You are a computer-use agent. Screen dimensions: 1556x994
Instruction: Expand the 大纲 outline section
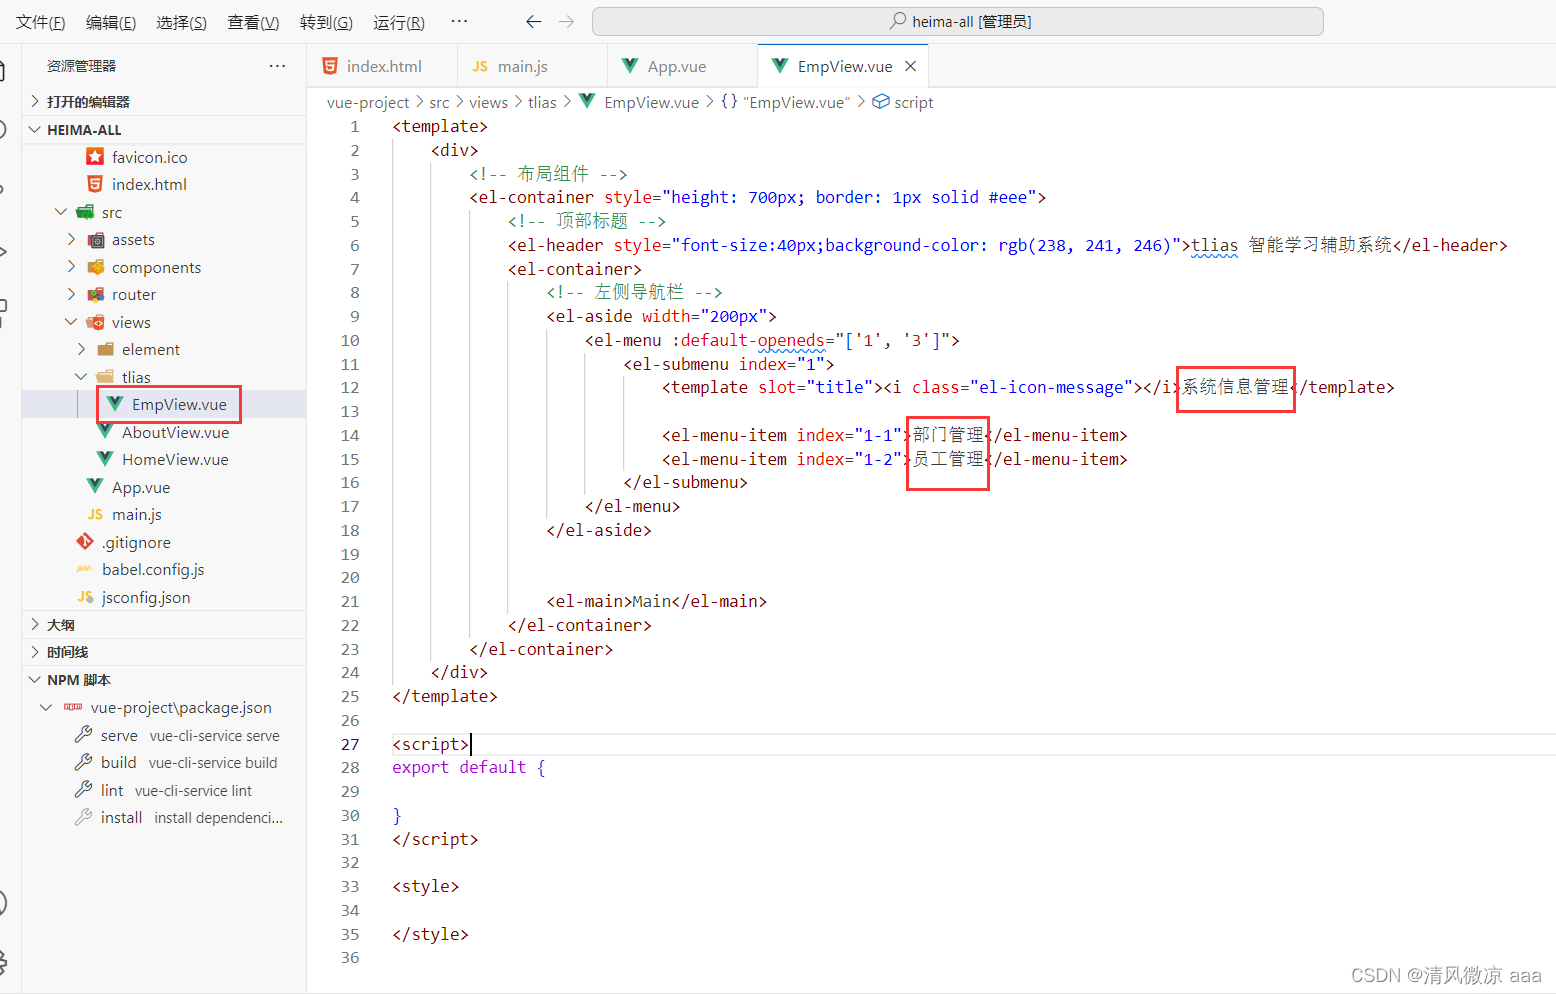point(164,625)
